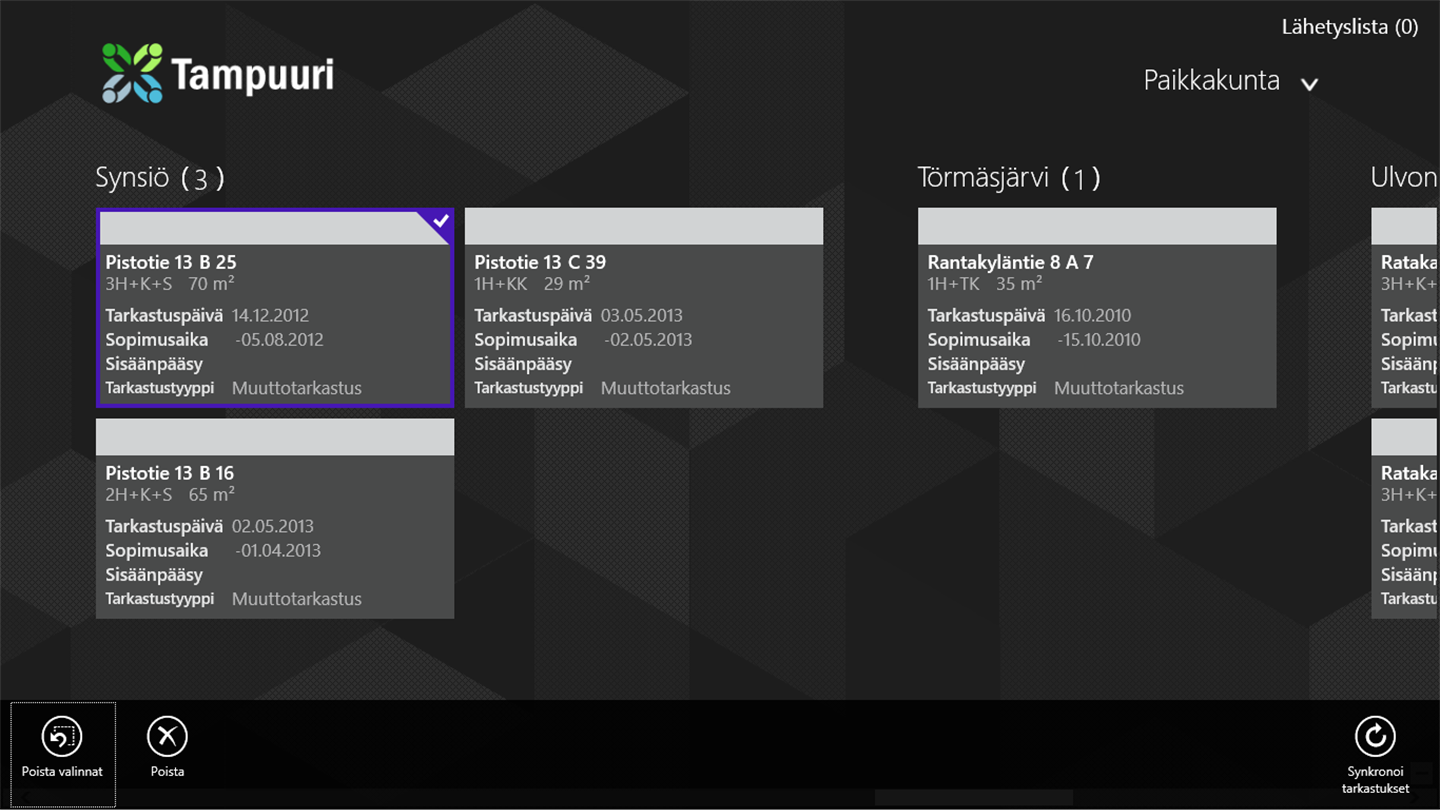Open the Synsiö (3) group header

[160, 178]
